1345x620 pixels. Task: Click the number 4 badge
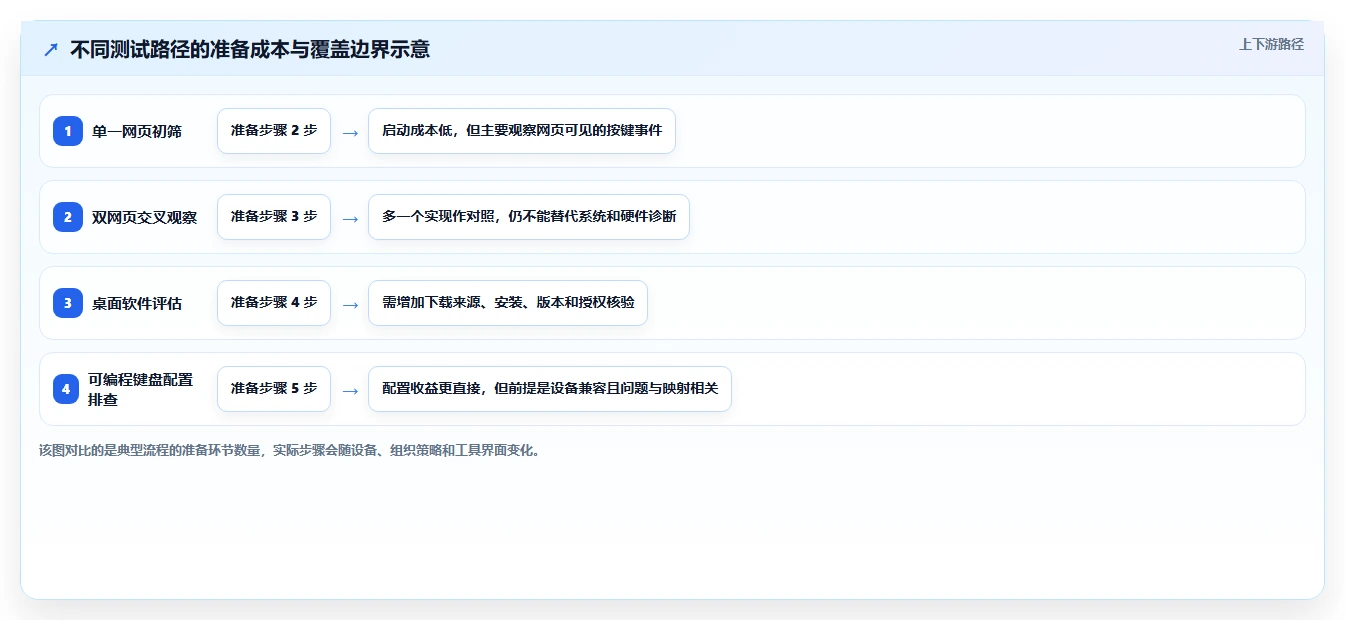(x=66, y=389)
